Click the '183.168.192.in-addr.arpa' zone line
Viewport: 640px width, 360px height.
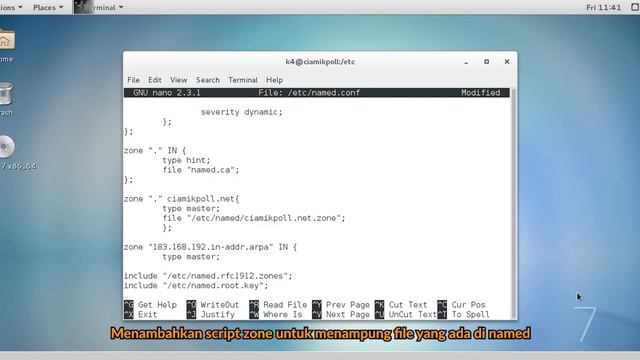coord(210,247)
